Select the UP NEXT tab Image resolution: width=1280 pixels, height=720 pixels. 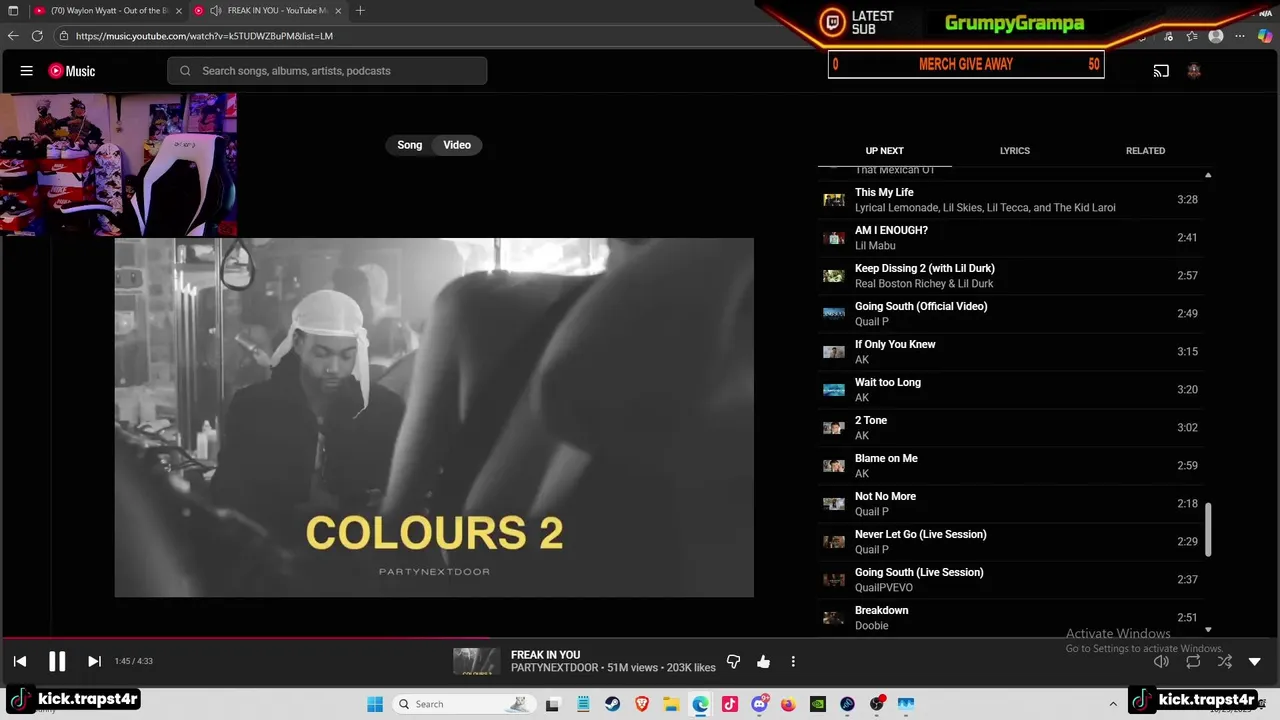(x=884, y=151)
